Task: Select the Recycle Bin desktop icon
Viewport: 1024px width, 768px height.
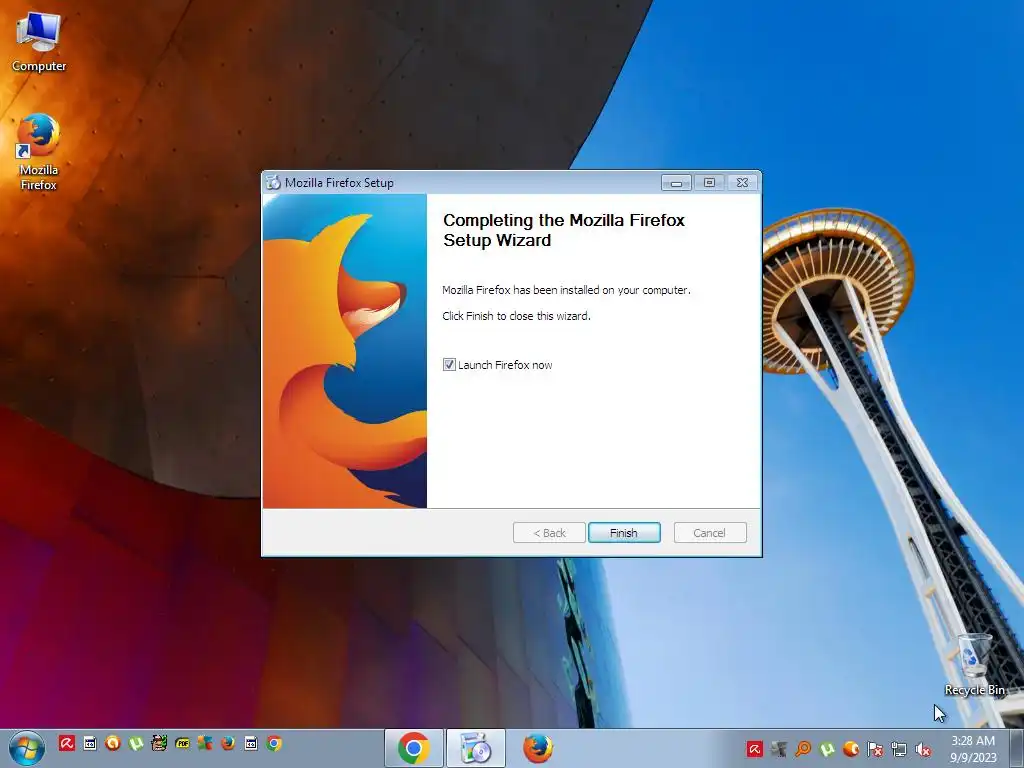Action: click(x=974, y=665)
